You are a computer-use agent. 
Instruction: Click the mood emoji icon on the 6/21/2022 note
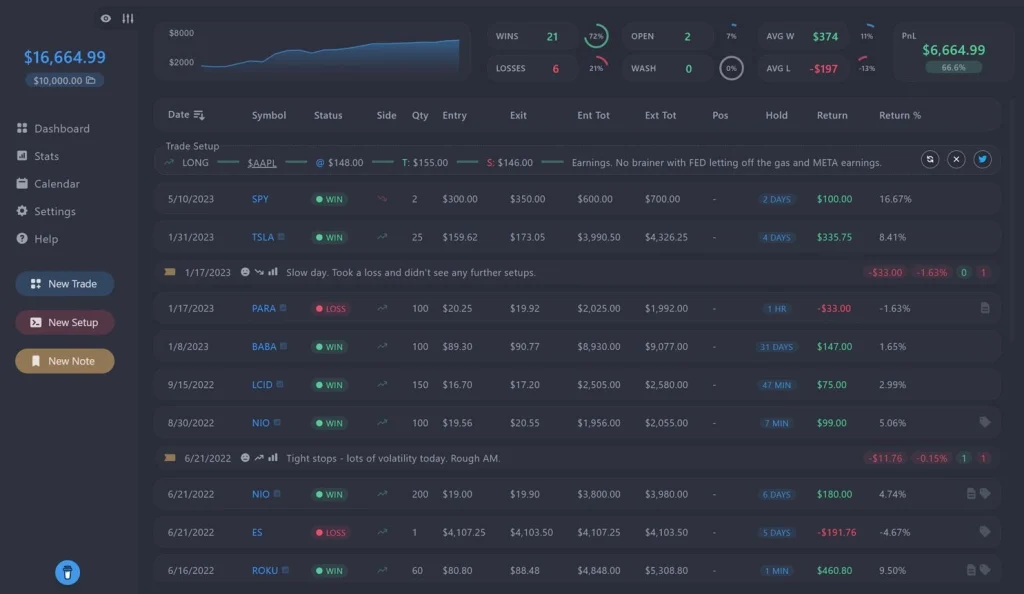[244, 458]
